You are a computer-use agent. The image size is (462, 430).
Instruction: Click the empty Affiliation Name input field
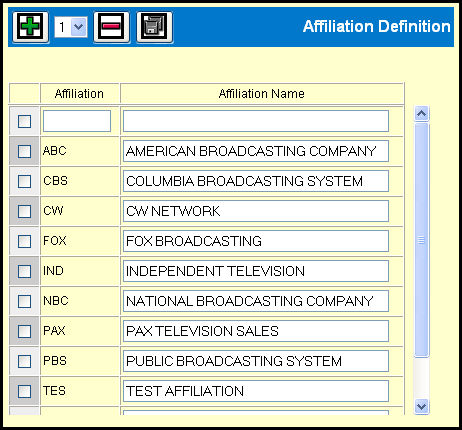(x=256, y=121)
